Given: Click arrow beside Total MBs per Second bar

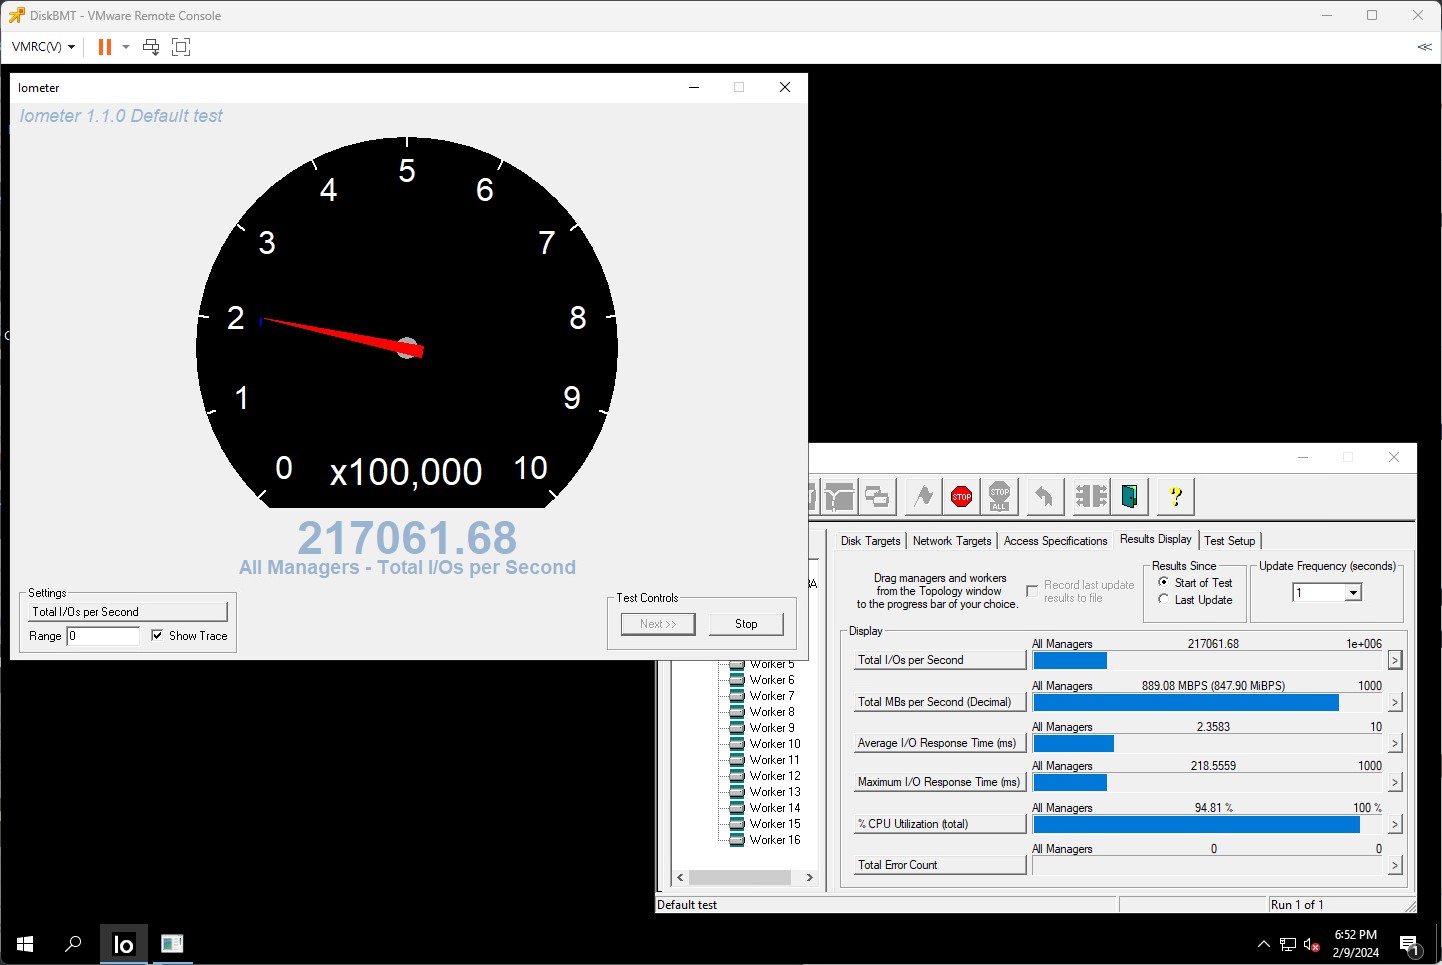Looking at the screenshot, I should [x=1395, y=702].
